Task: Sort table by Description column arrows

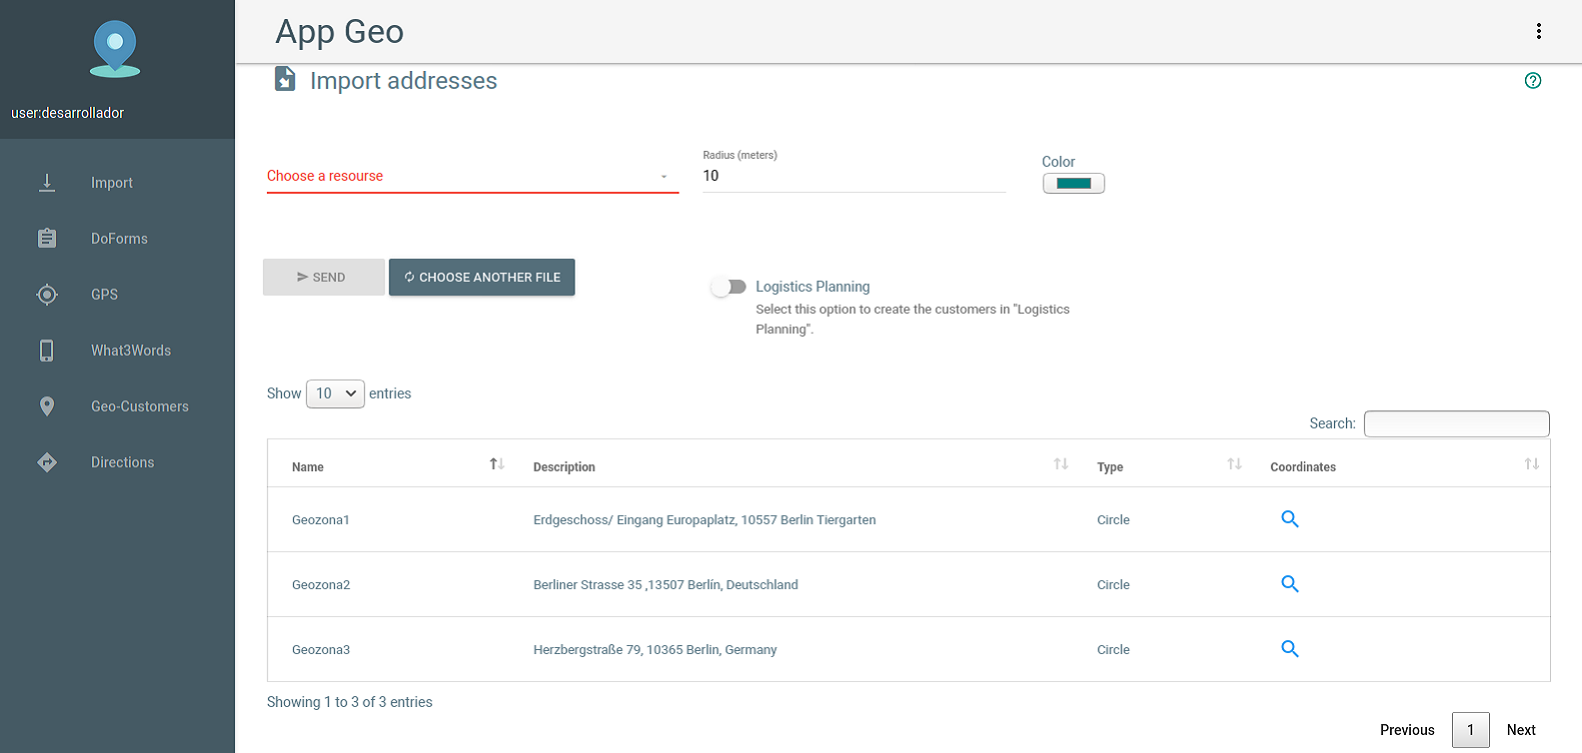Action: click(x=1061, y=464)
